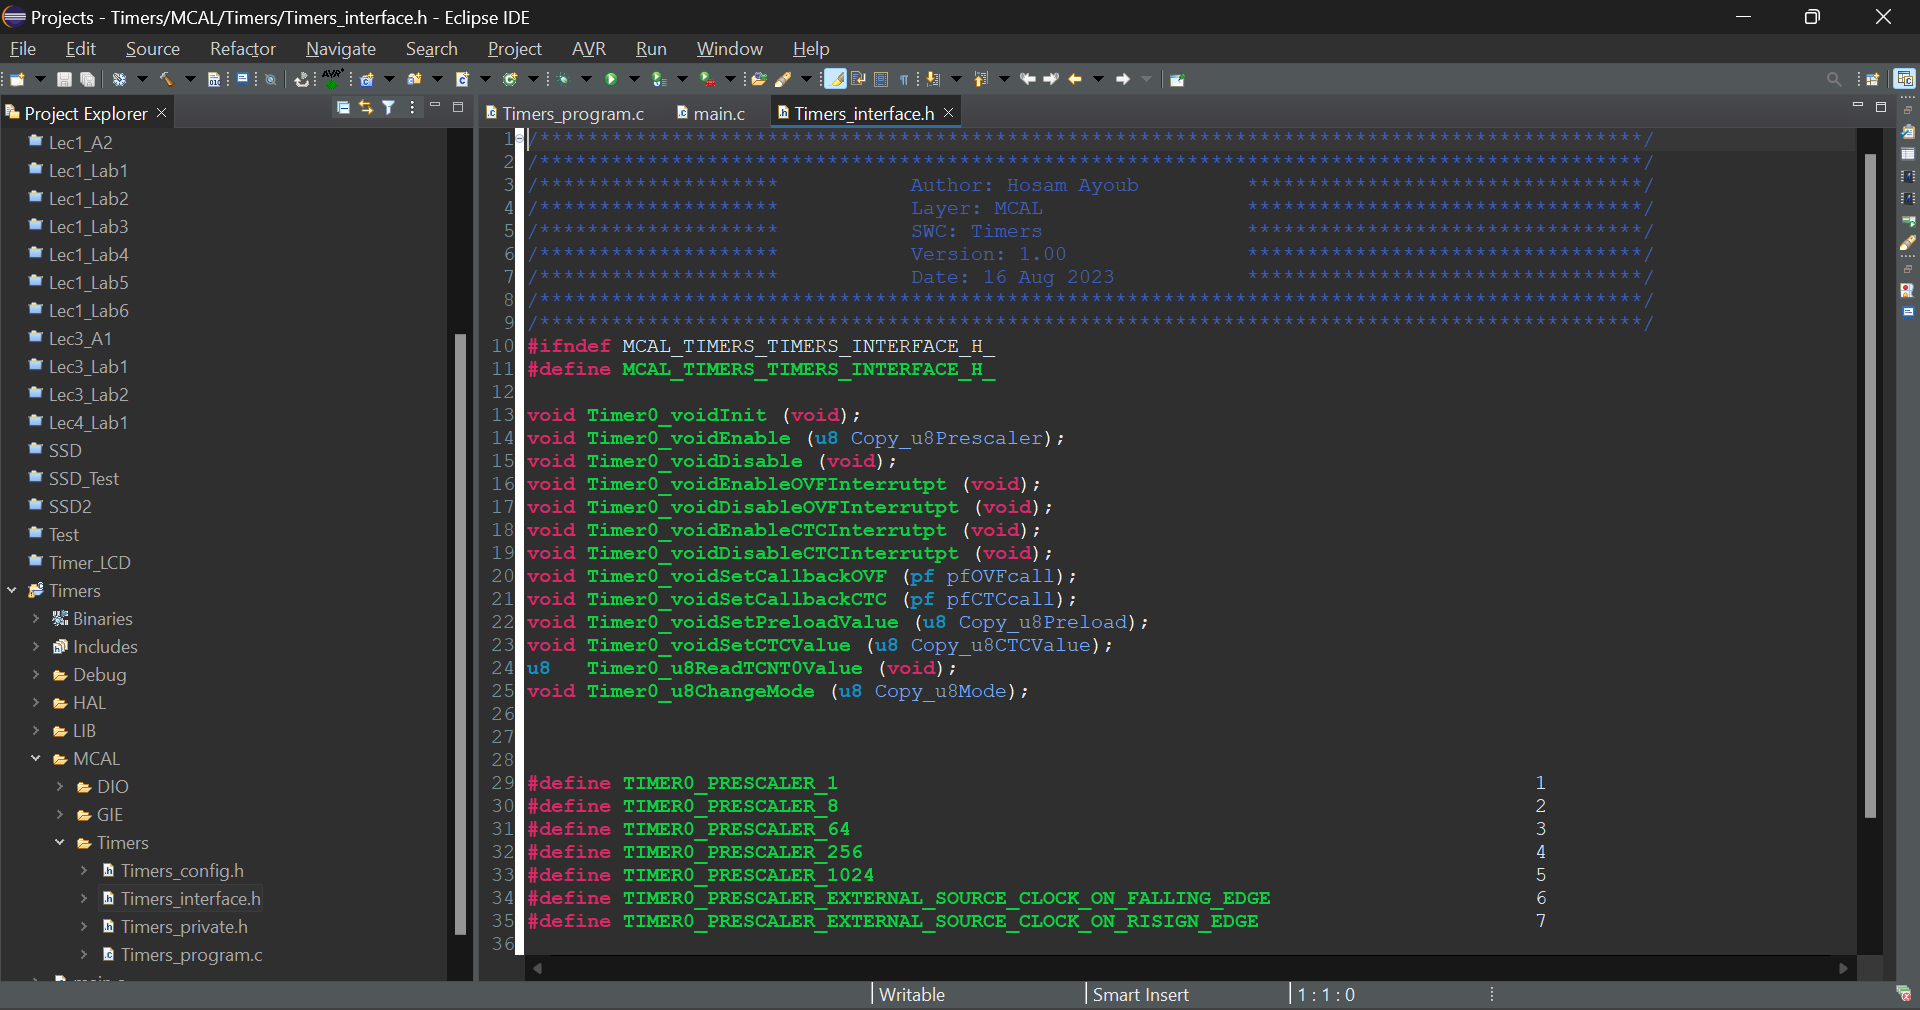This screenshot has width=1920, height=1010.
Task: Select Timers_config.h in Project Explorer
Action: coord(182,871)
